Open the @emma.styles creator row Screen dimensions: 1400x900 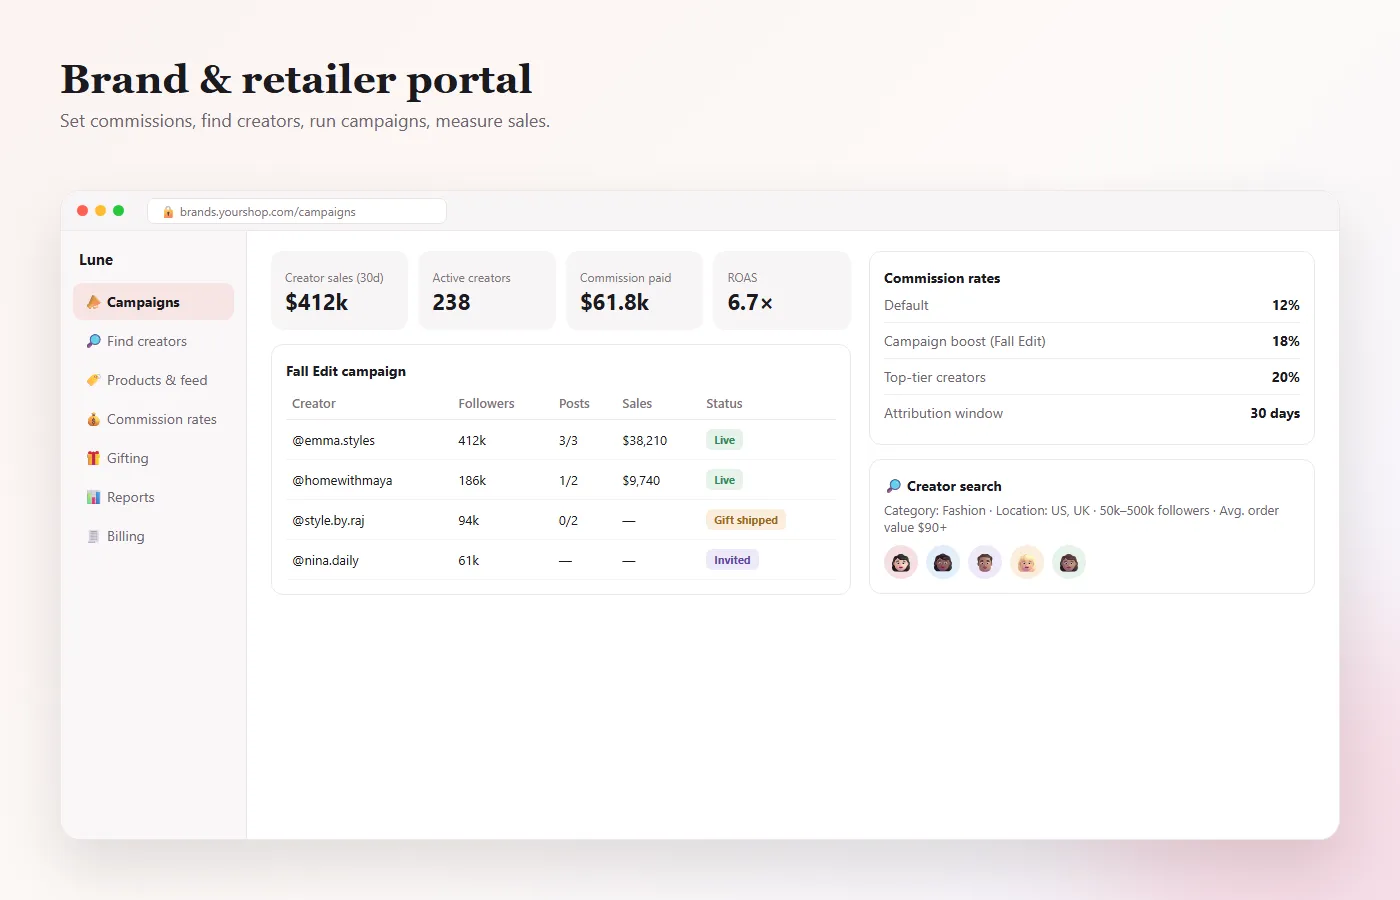click(561, 440)
